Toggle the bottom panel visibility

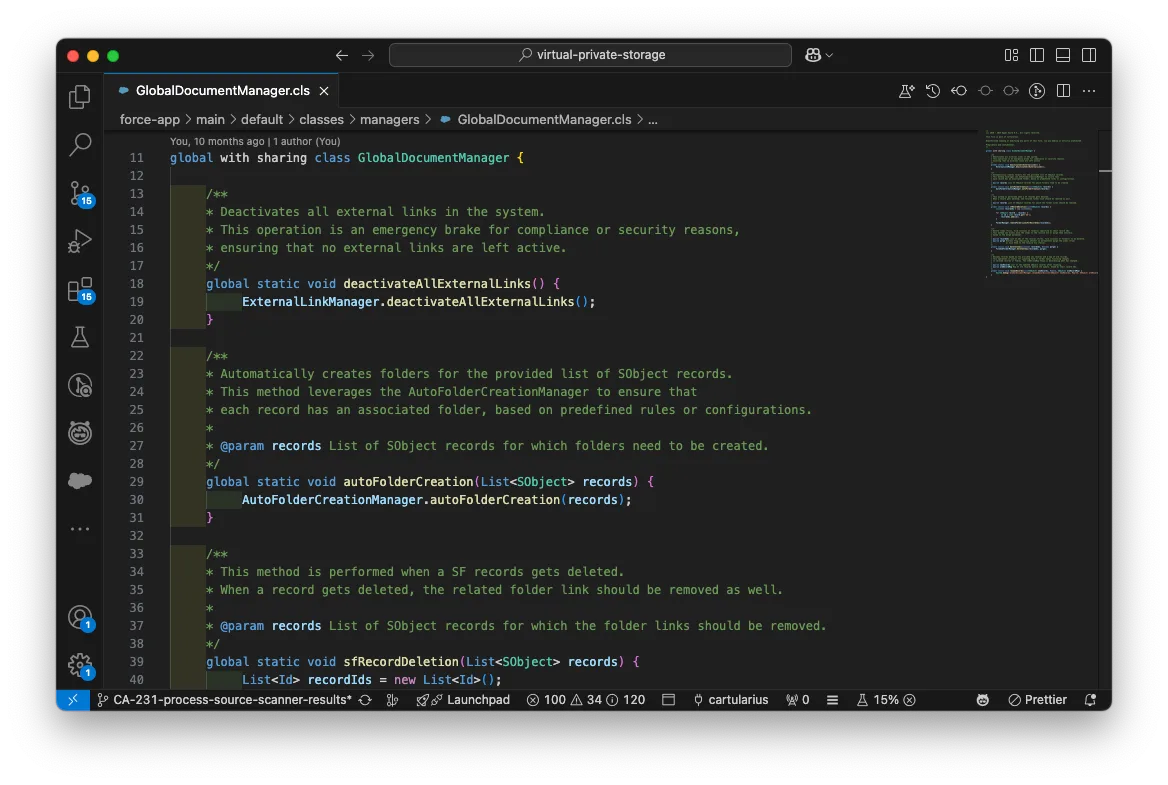click(x=1063, y=55)
